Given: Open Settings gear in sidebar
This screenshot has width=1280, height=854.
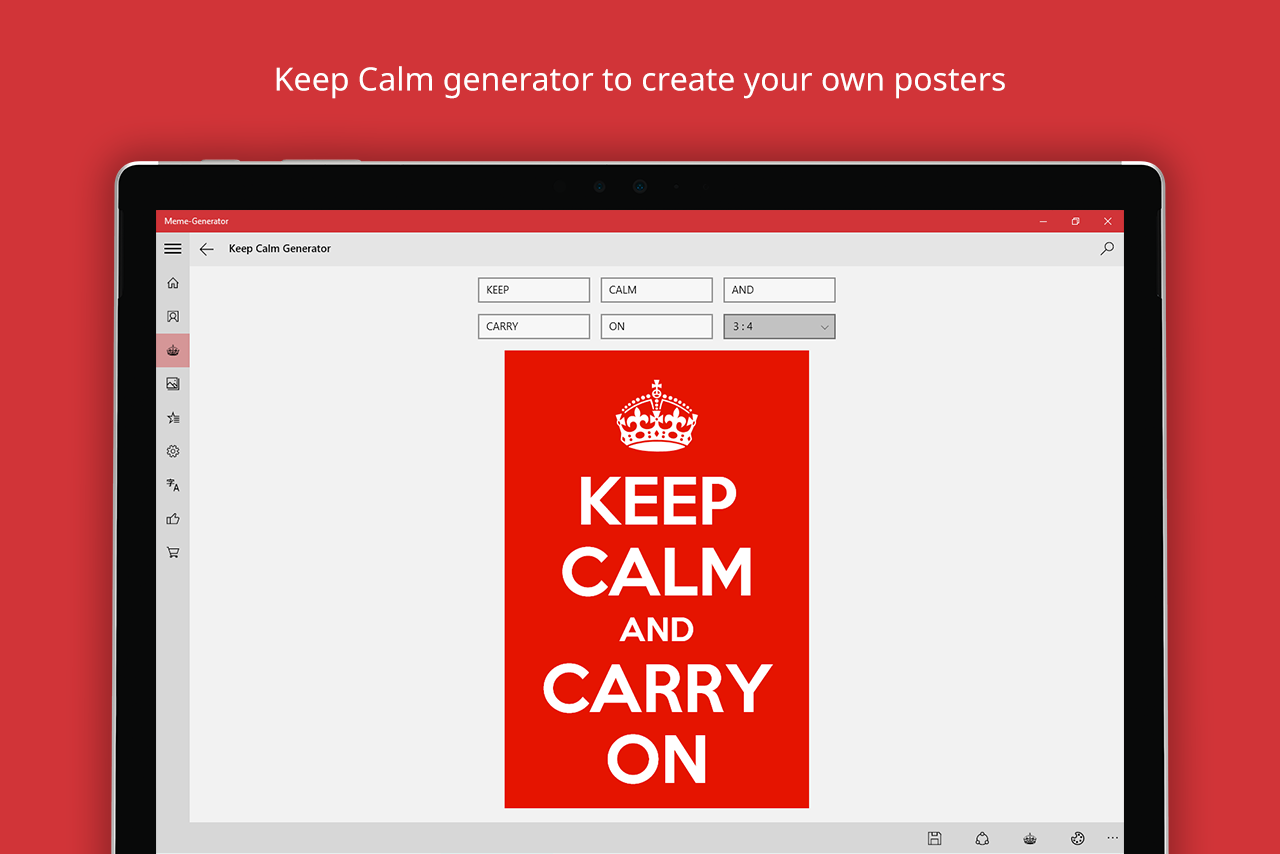Looking at the screenshot, I should [x=173, y=451].
